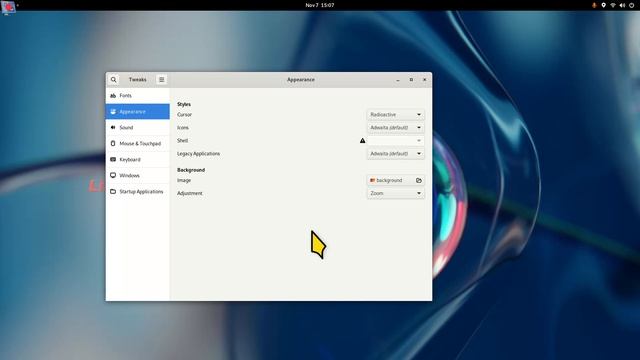Click the Shell warning triangle icon
640x360 pixels.
pyautogui.click(x=362, y=140)
